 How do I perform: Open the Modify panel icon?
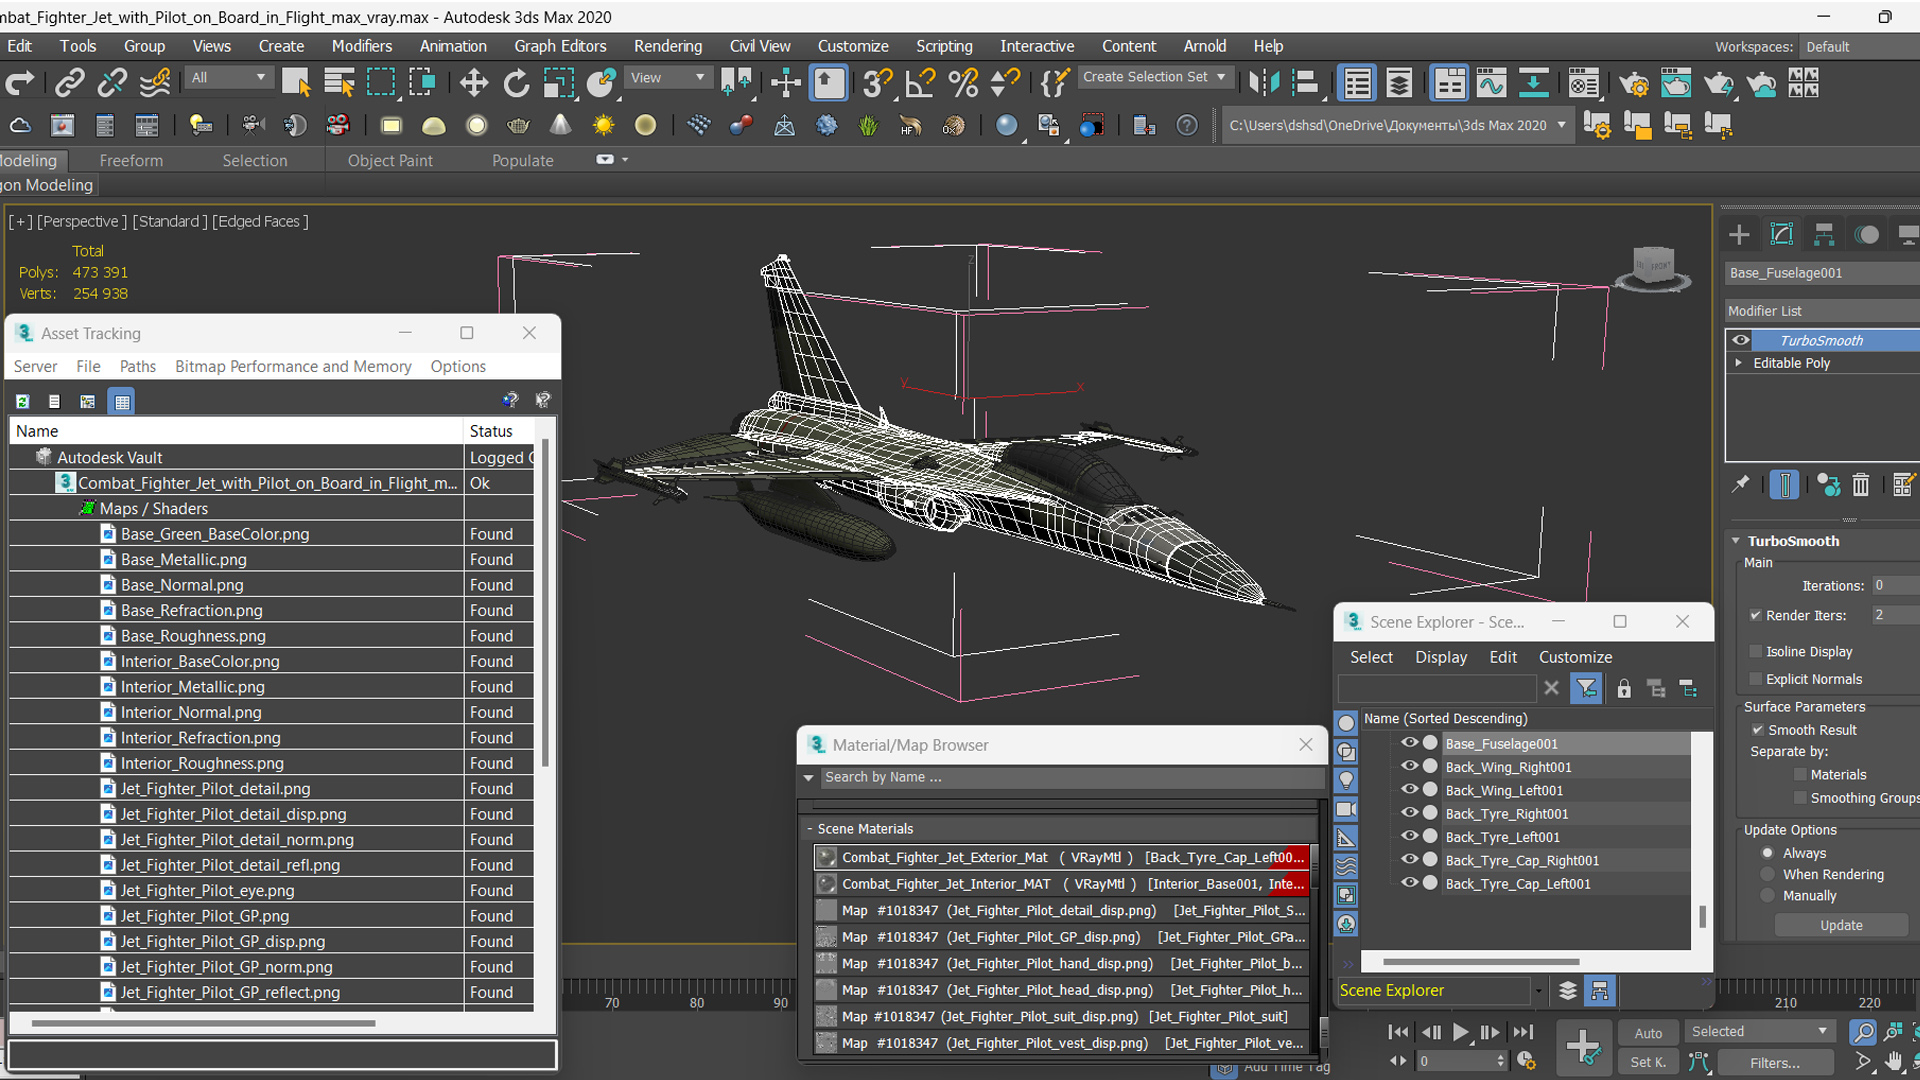click(1782, 234)
